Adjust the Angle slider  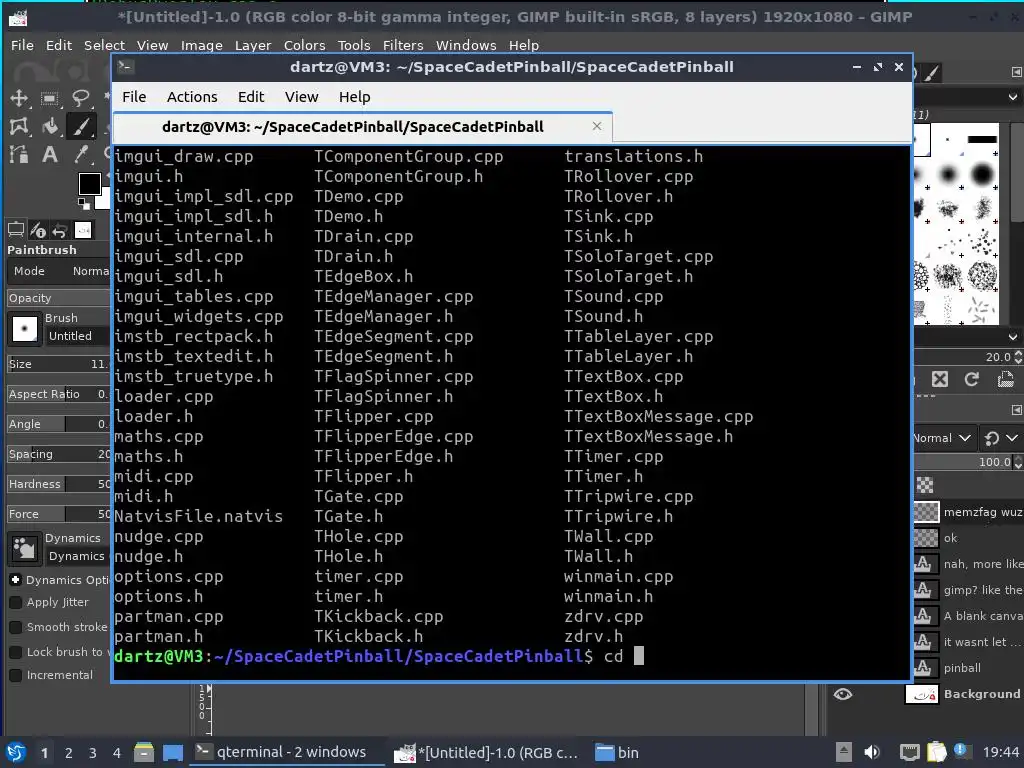click(59, 424)
